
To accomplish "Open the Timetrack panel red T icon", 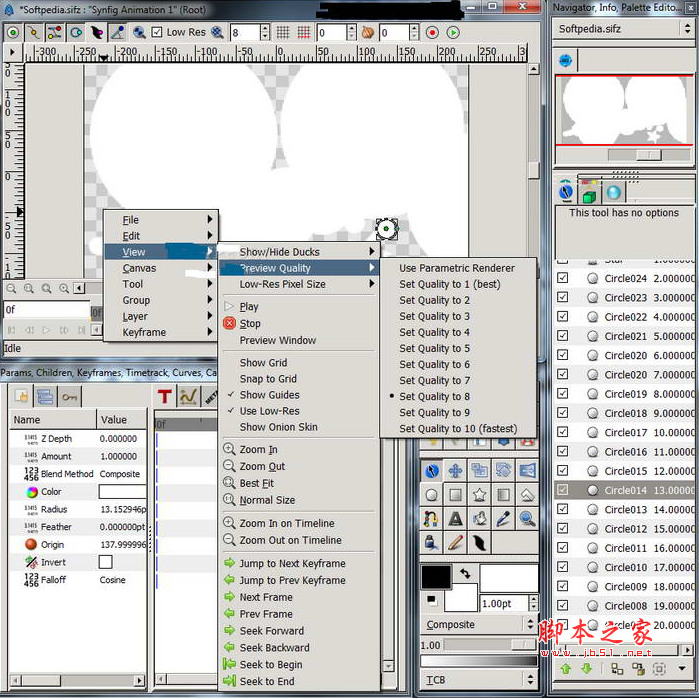I will pyautogui.click(x=164, y=396).
